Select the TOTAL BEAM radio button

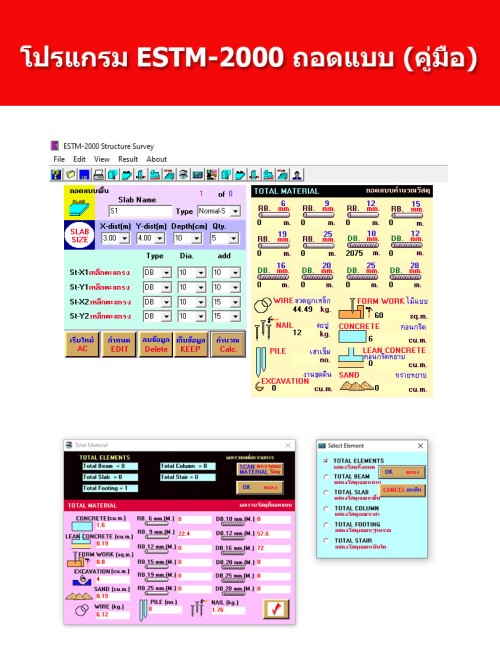[x=326, y=477]
